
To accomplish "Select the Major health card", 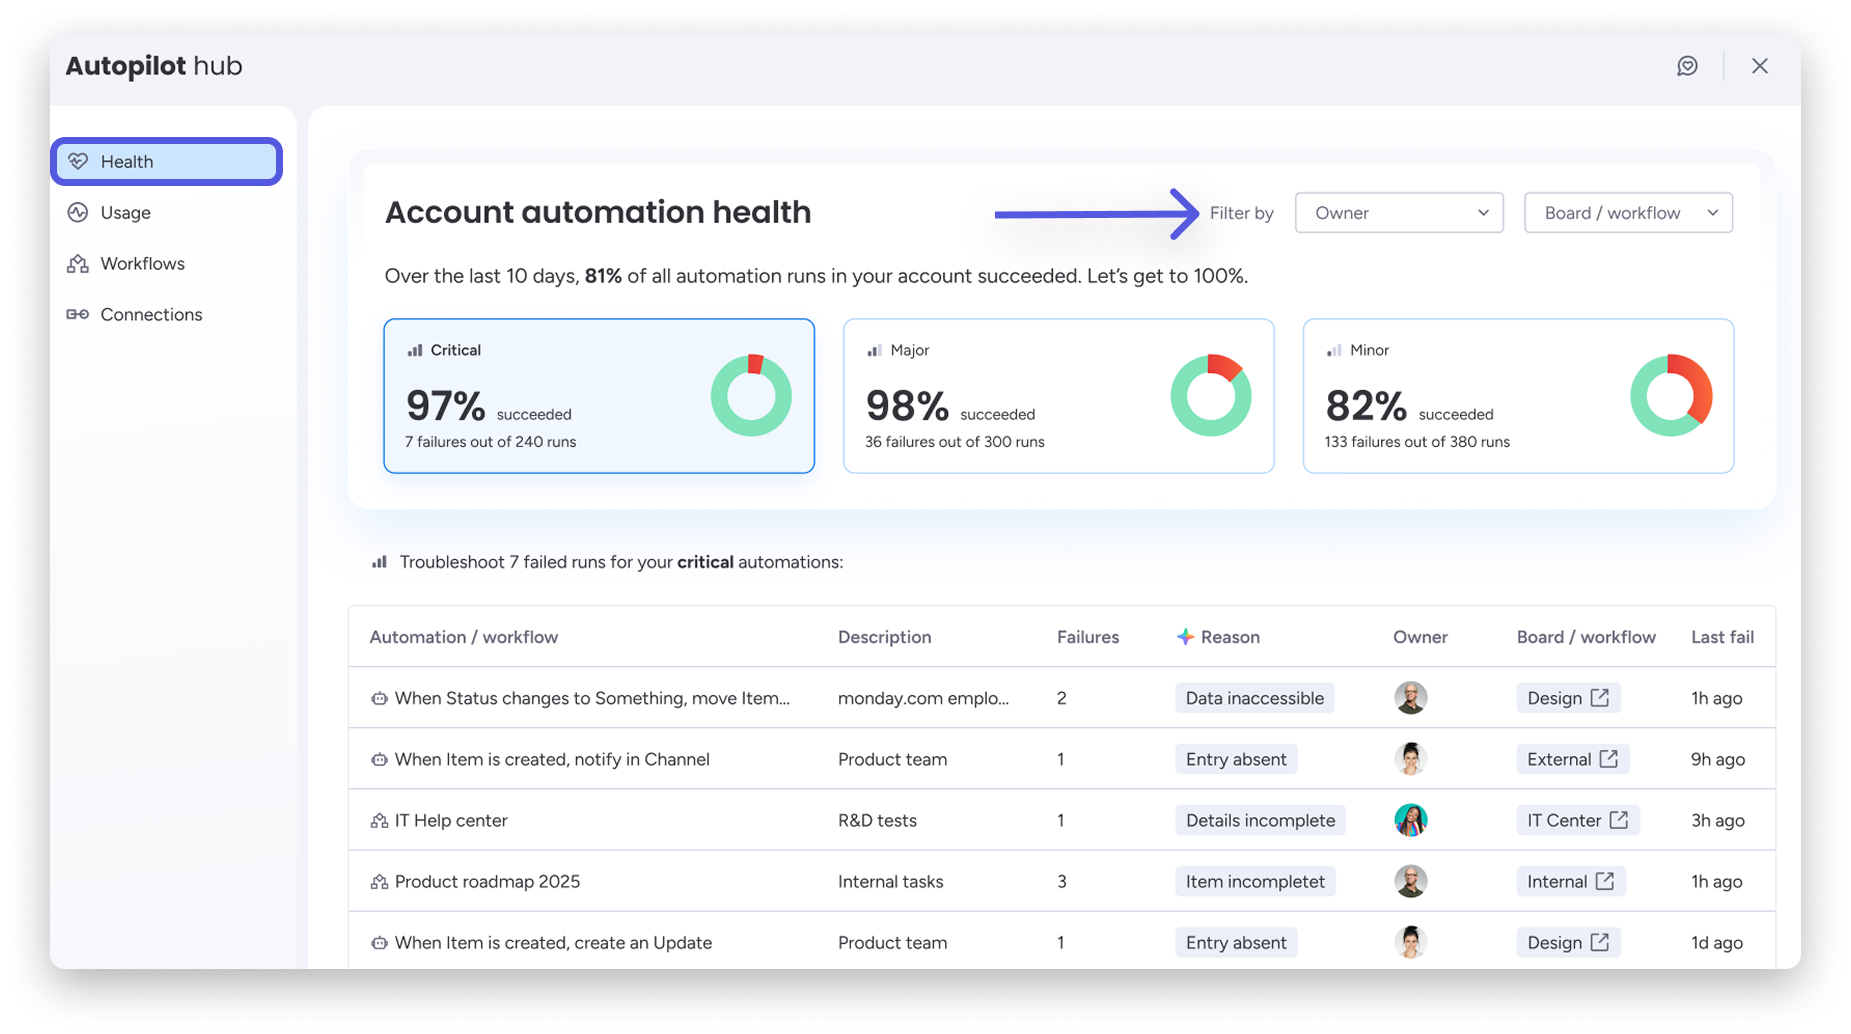I will click(1057, 396).
